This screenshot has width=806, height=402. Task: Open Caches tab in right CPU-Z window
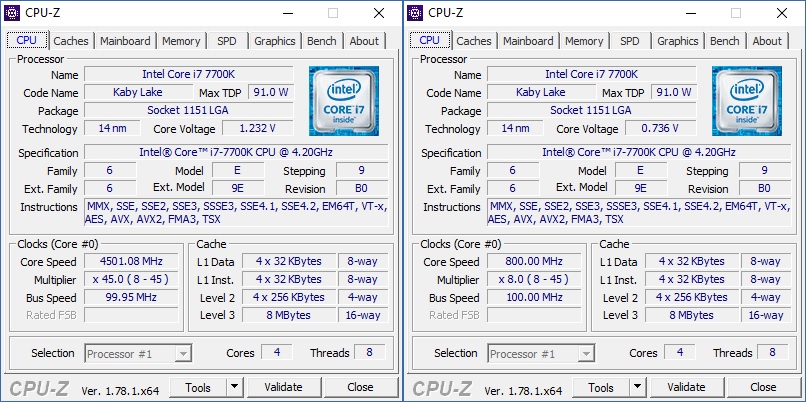point(474,41)
